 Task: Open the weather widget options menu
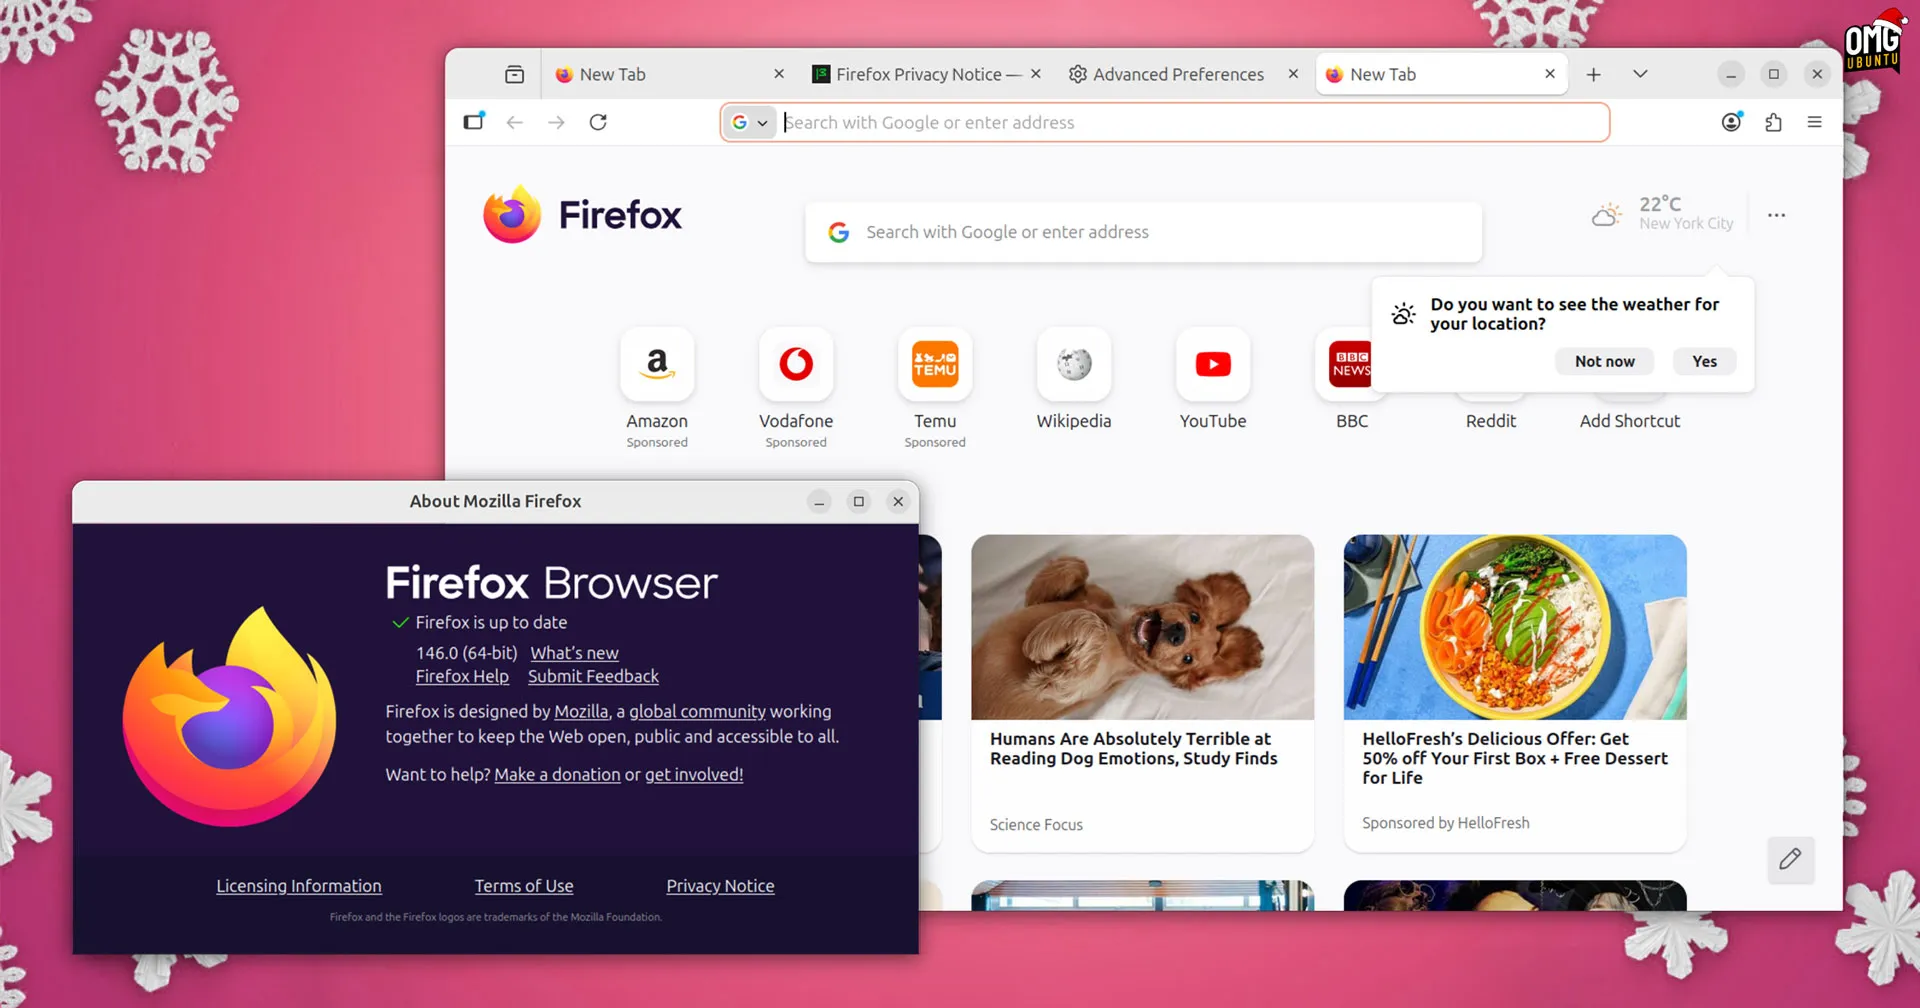pyautogui.click(x=1776, y=215)
